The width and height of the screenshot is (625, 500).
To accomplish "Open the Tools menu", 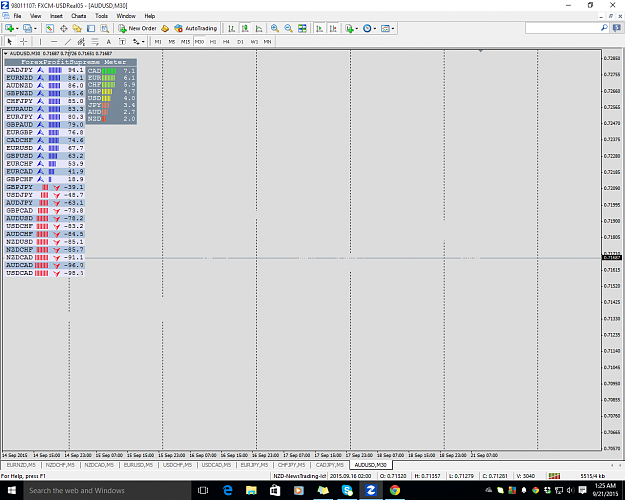I will point(101,16).
